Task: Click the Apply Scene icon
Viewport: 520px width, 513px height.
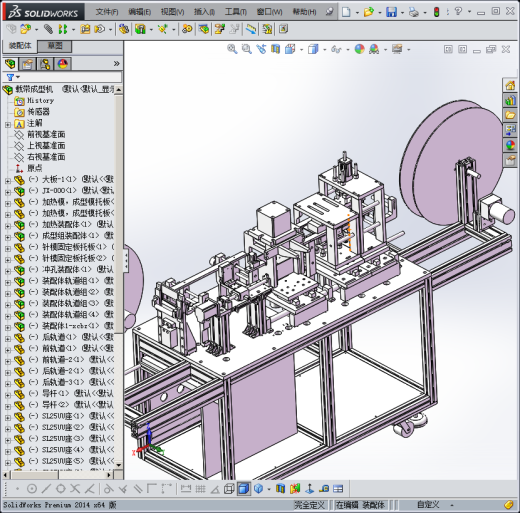Action: point(374,49)
